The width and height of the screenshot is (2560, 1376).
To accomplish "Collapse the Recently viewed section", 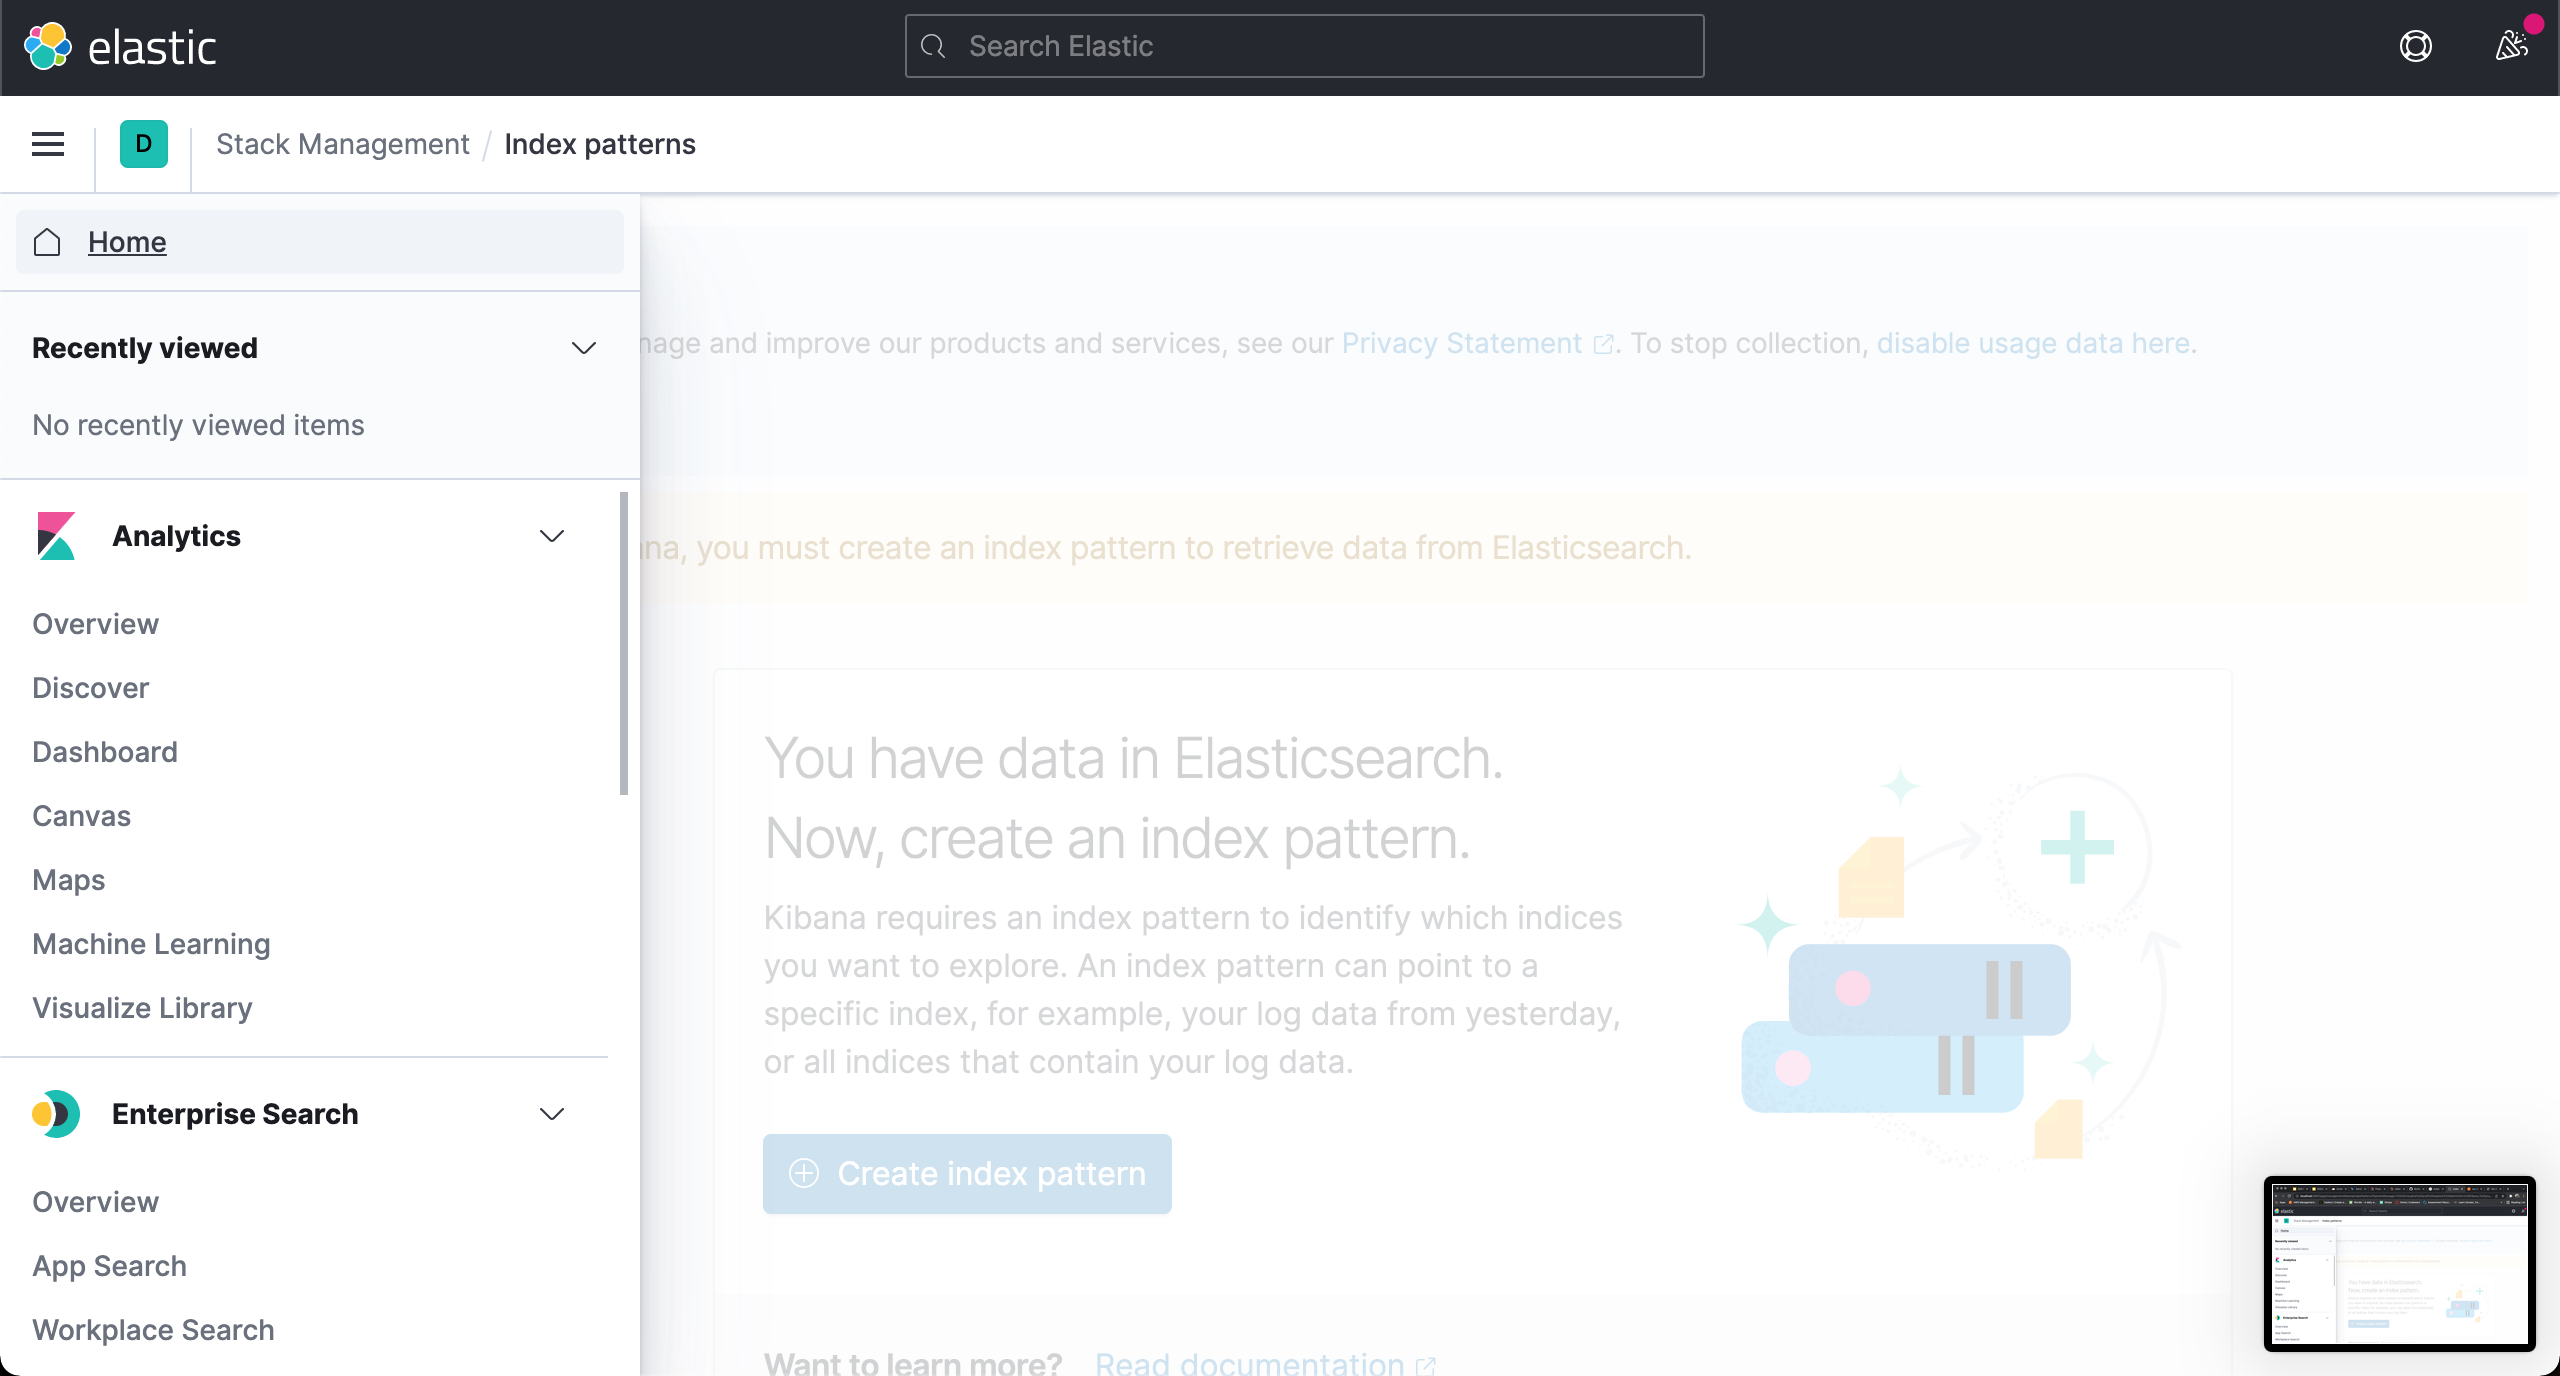I will (x=583, y=348).
